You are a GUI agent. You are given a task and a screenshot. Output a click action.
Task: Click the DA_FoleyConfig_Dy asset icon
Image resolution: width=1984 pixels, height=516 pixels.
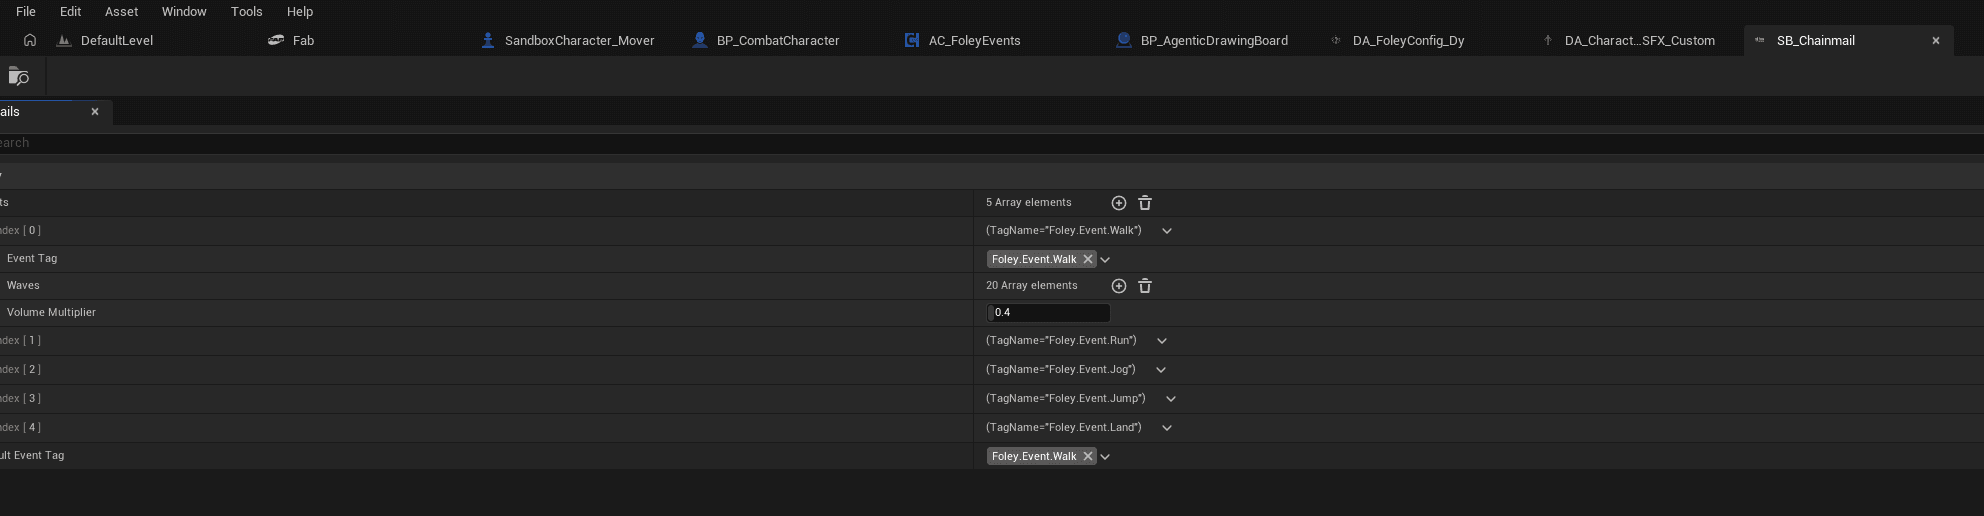pos(1336,41)
